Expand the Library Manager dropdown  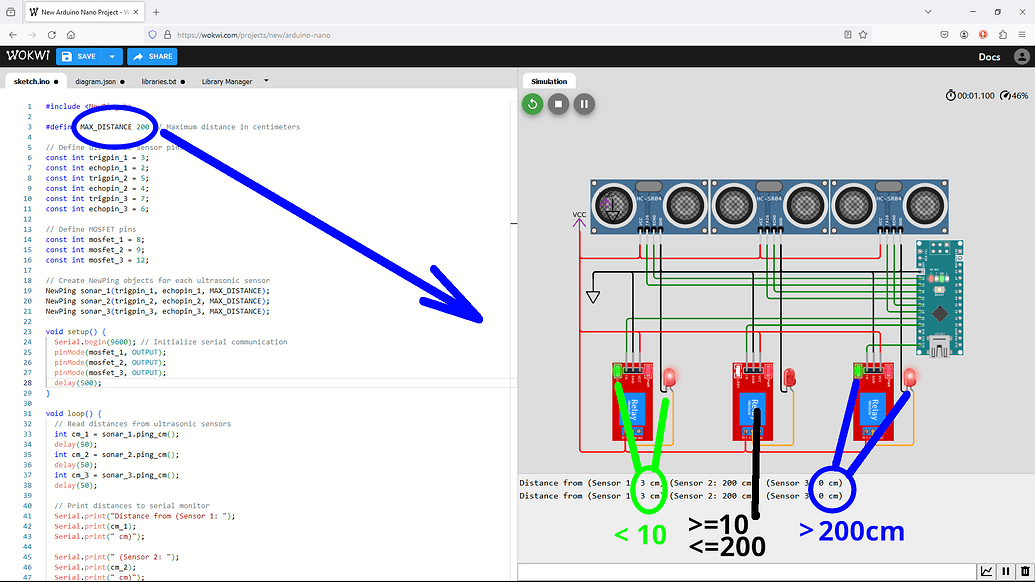[x=264, y=81]
